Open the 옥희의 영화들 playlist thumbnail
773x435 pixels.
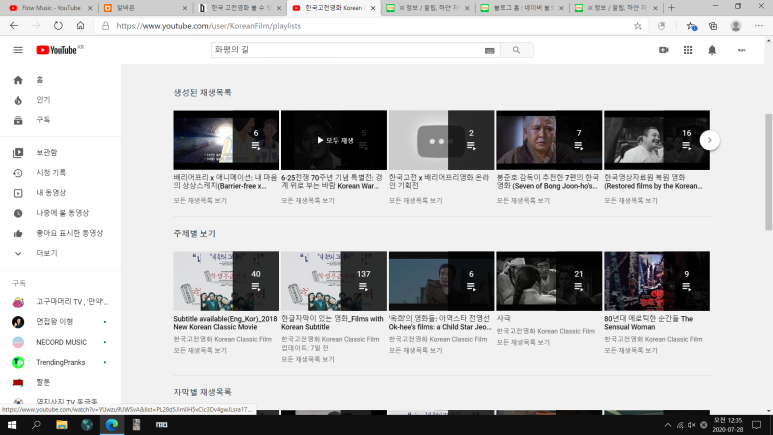point(441,281)
